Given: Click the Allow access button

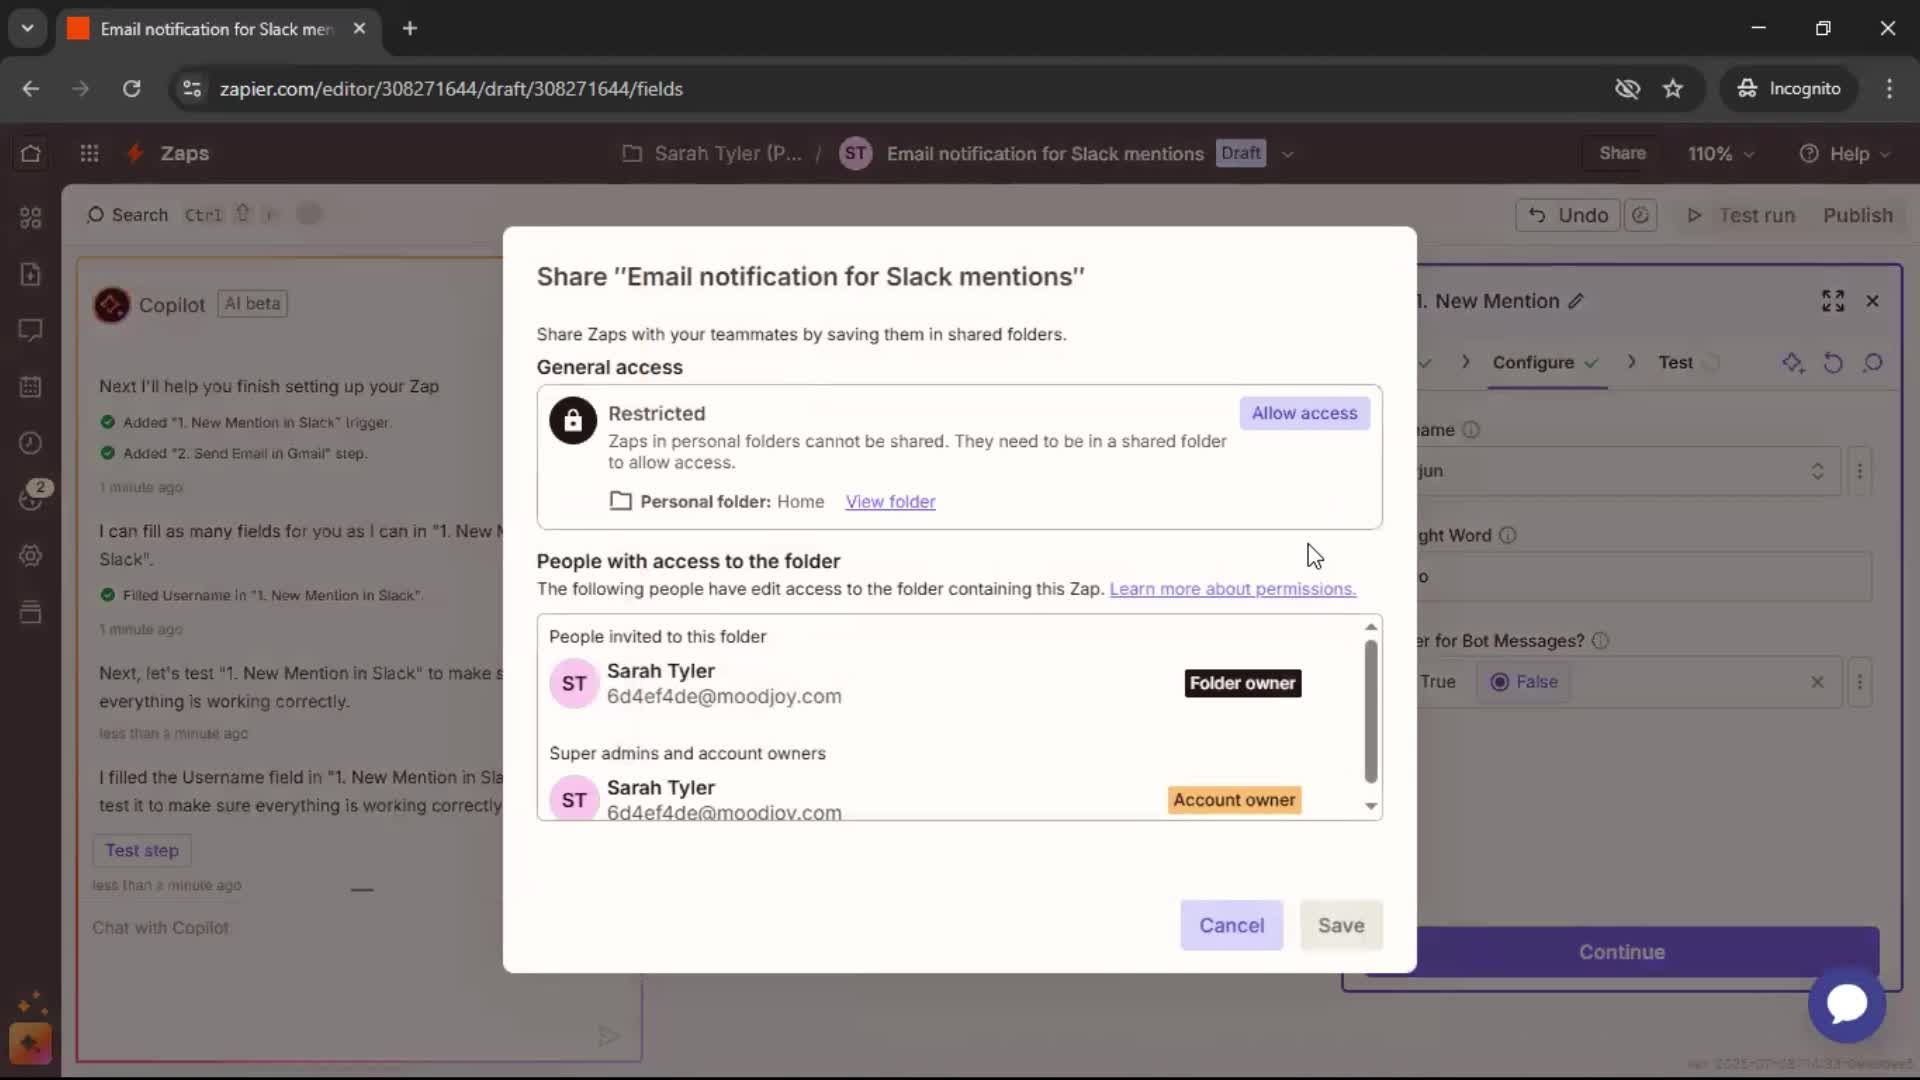Looking at the screenshot, I should (1304, 413).
